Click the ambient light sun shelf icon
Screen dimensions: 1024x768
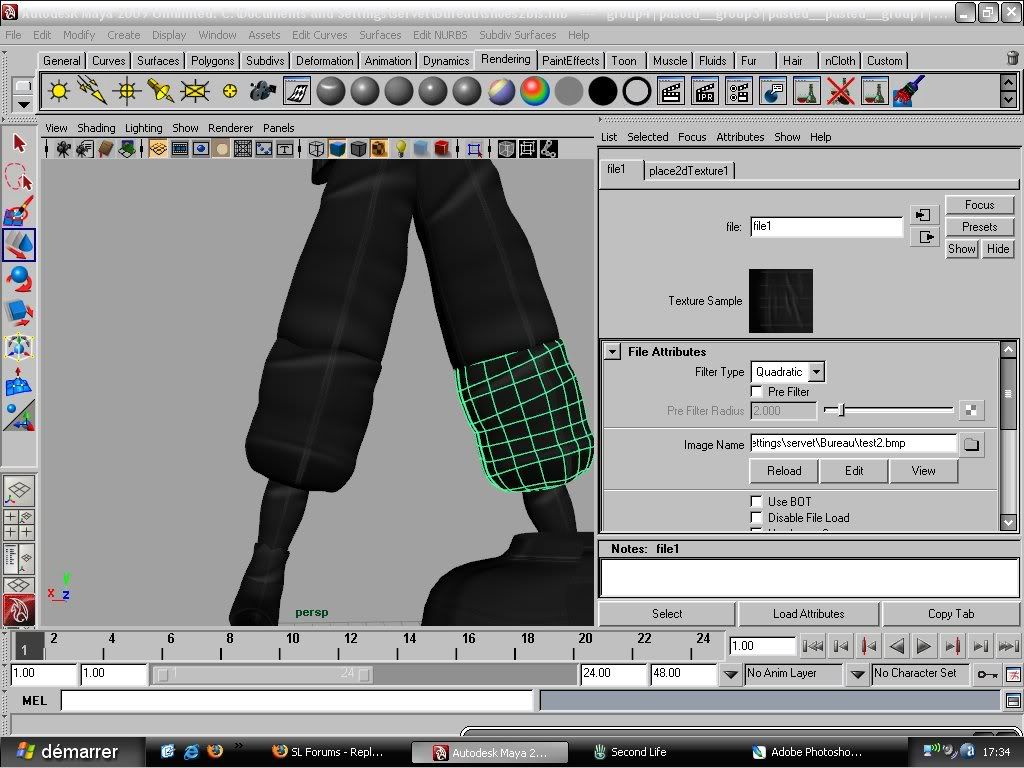coord(59,92)
